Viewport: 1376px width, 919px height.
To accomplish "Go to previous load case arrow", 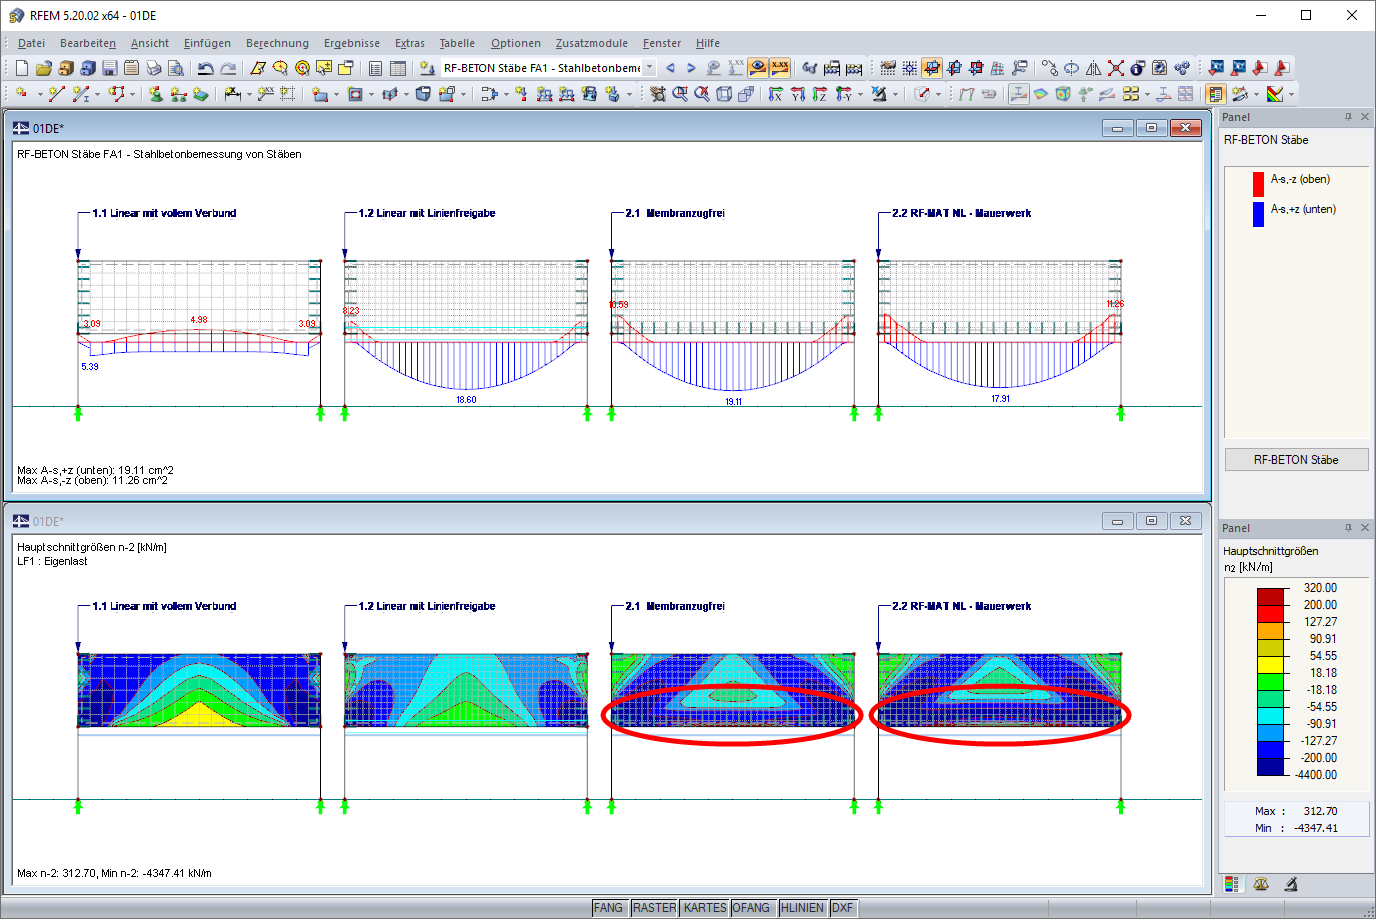I will point(670,68).
